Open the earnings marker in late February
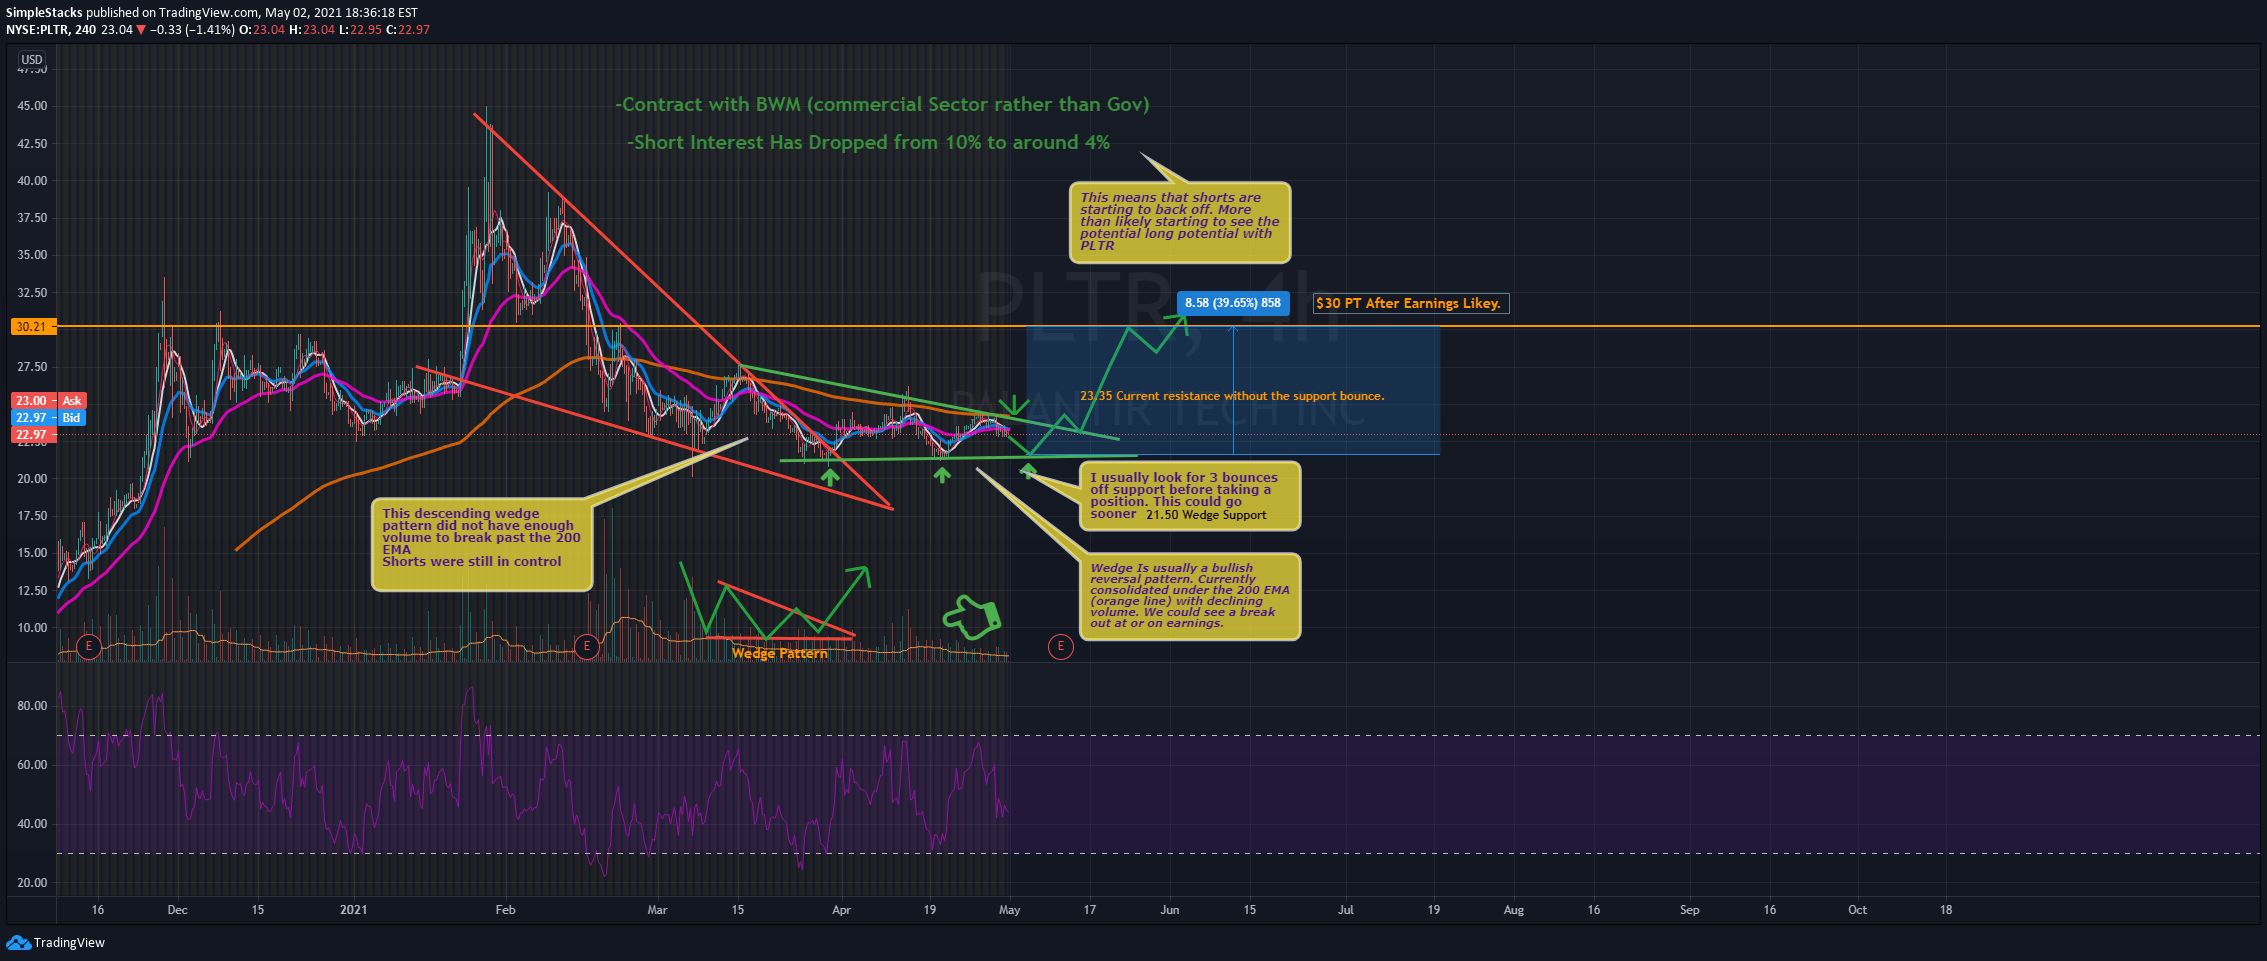Screen dimensions: 2267x961 click(587, 646)
